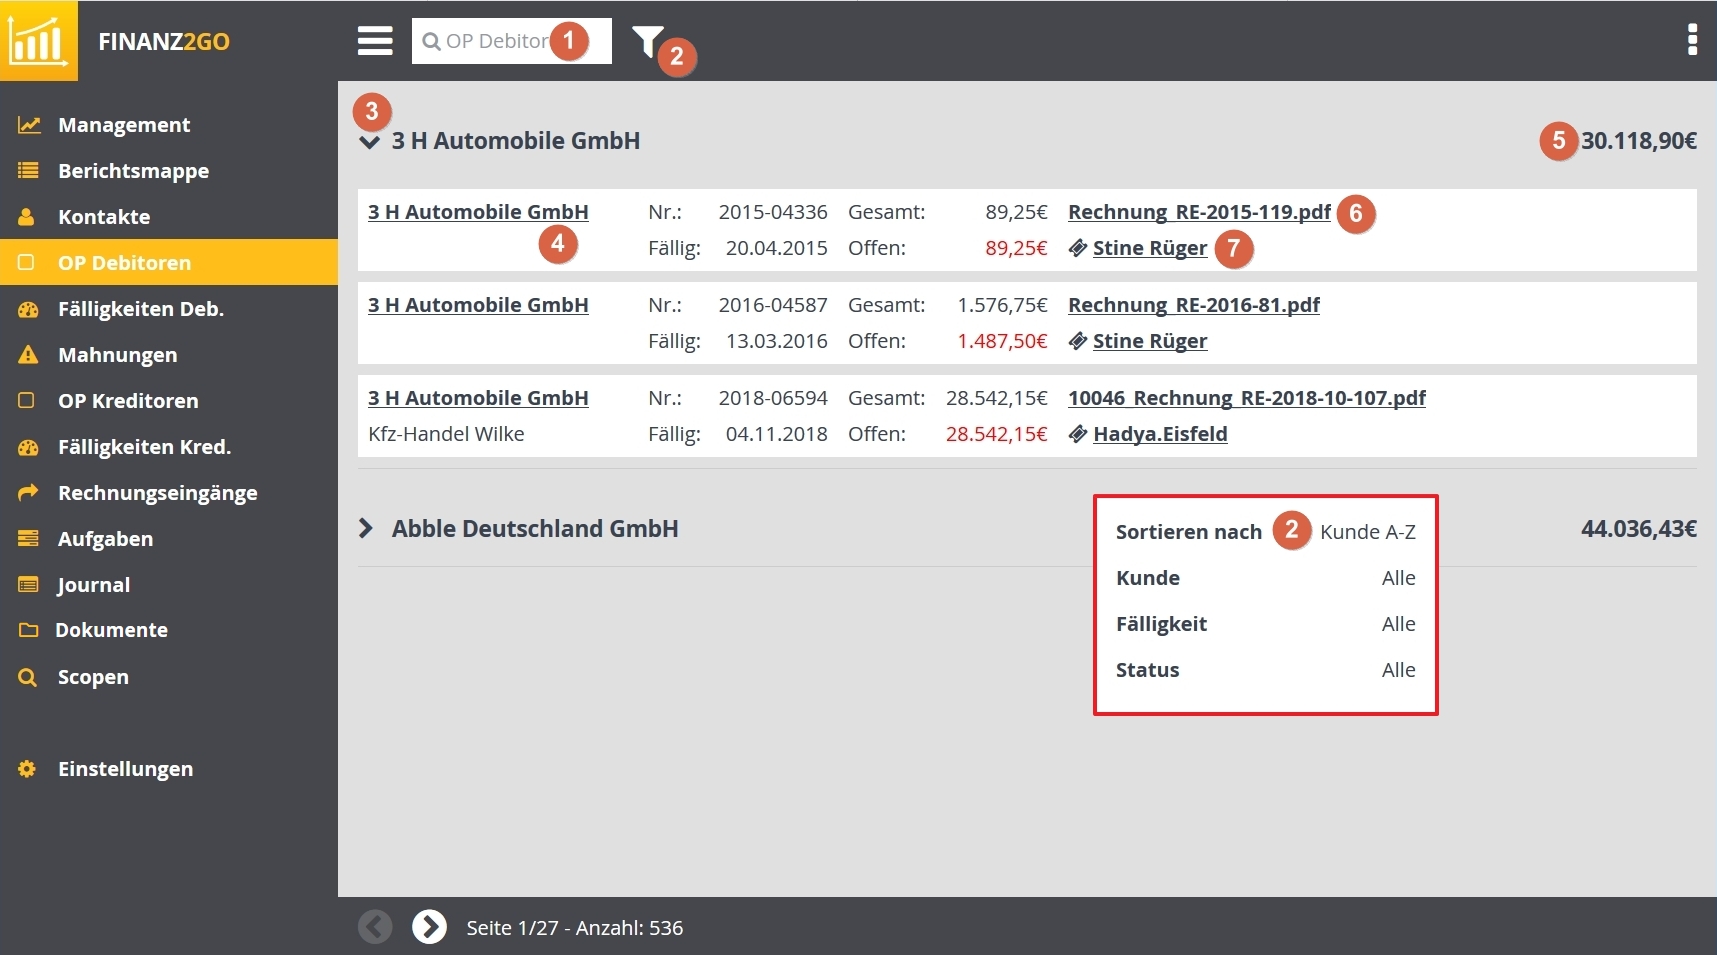Click the search magnifier in OP Debitor field

click(x=431, y=41)
